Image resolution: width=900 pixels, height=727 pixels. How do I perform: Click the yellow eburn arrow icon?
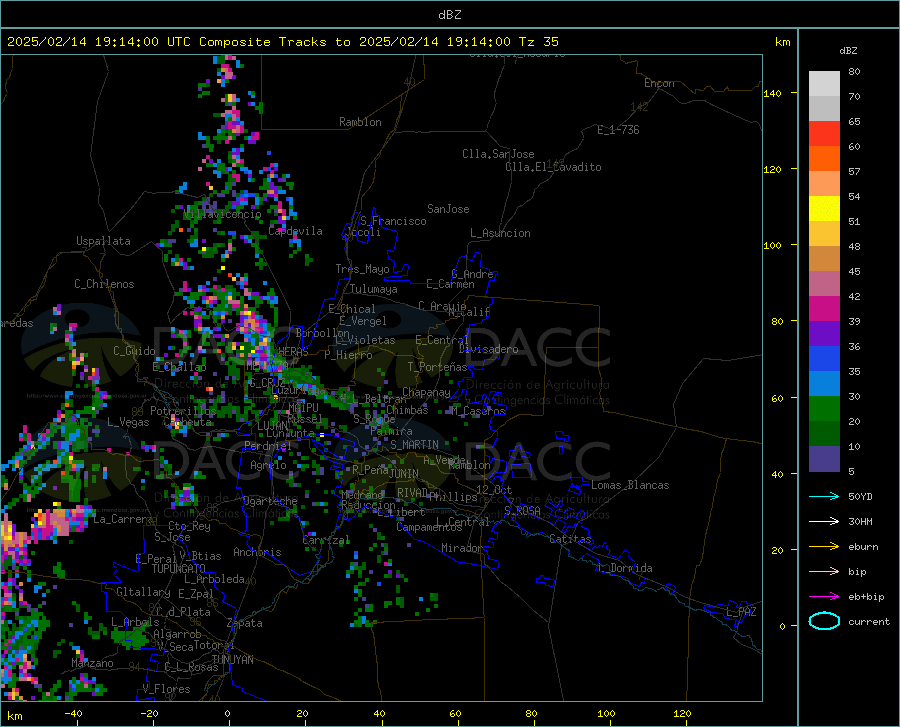[x=824, y=546]
